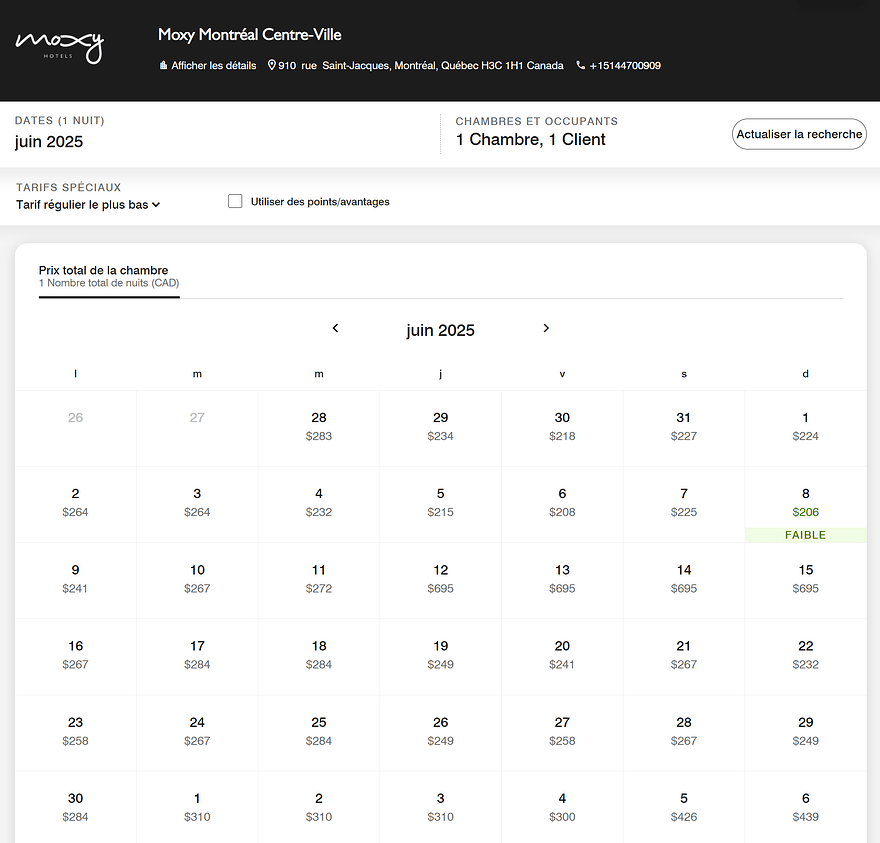Image resolution: width=880 pixels, height=843 pixels.
Task: Select May 28 priced at $283
Action: pyautogui.click(x=319, y=429)
